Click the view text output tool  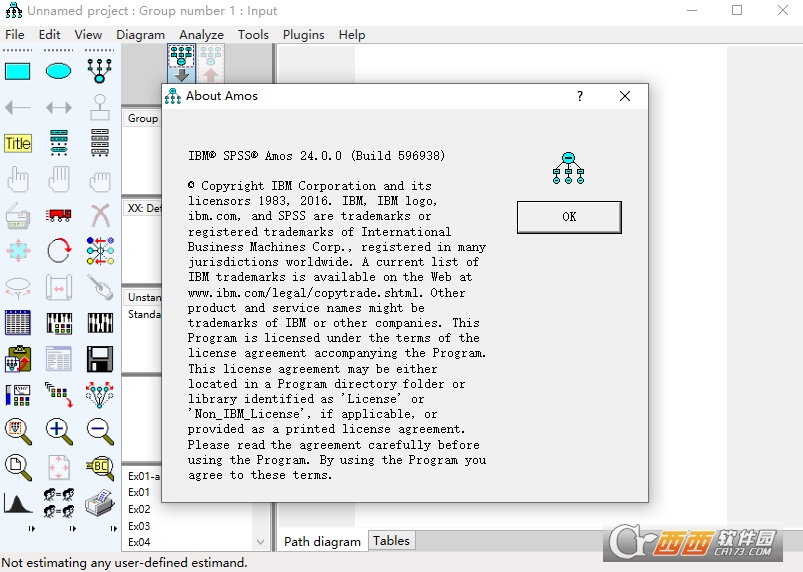pos(58,358)
